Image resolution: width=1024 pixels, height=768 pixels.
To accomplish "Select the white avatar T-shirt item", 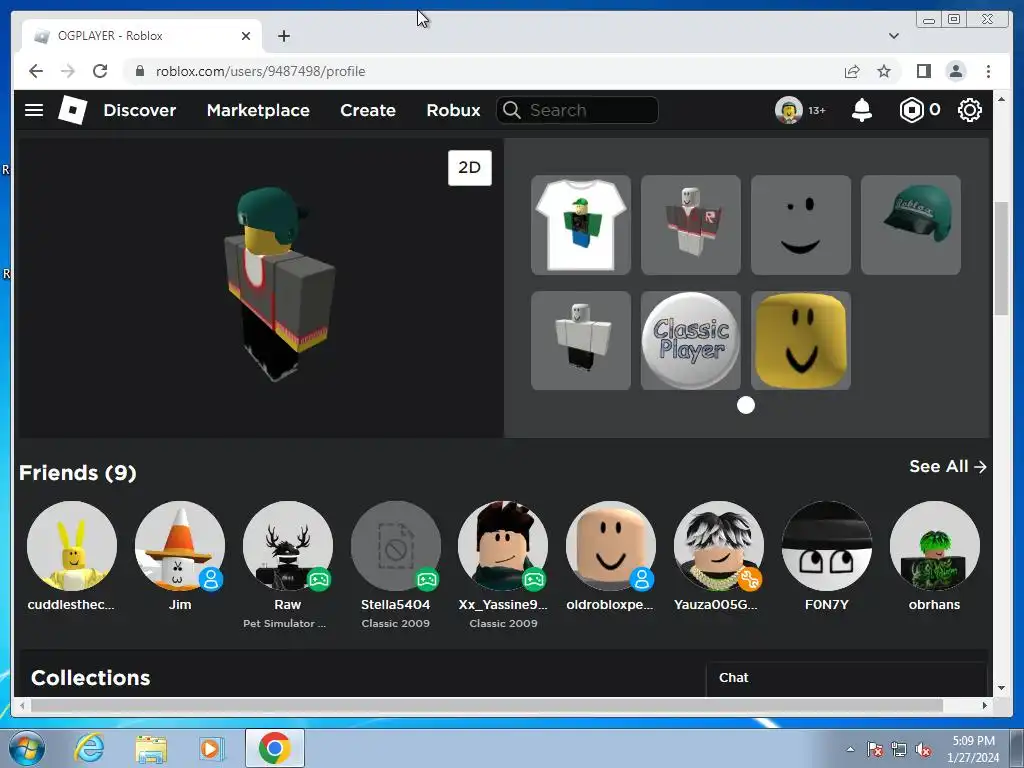I will coord(581,225).
